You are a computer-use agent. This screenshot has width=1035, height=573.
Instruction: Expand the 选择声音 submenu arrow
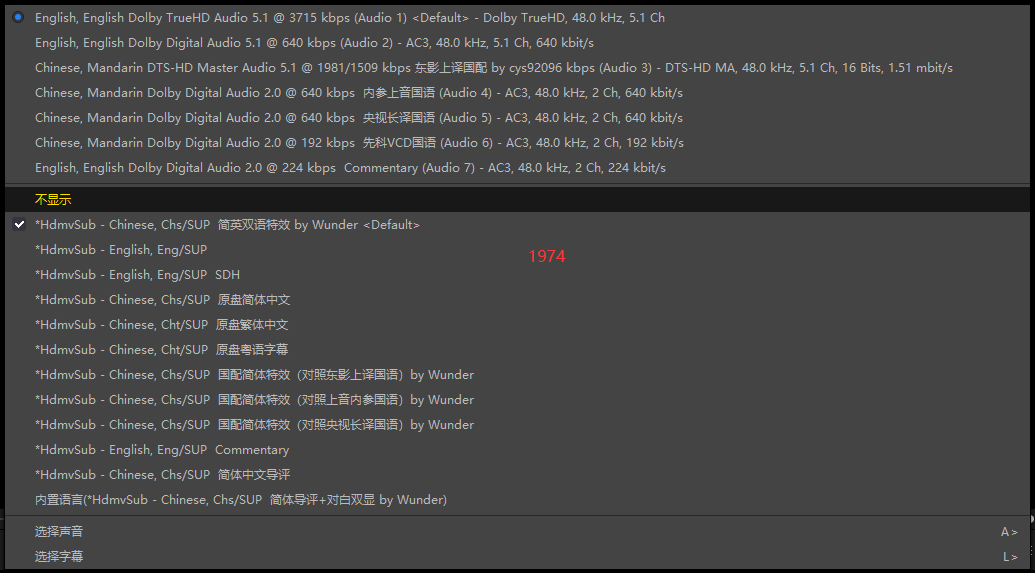click(1009, 532)
